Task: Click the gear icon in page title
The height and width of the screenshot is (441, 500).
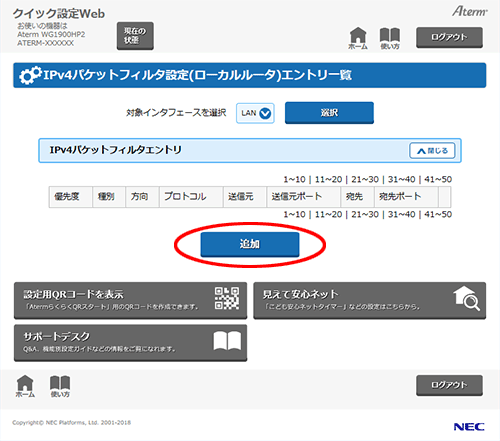Action: click(x=30, y=75)
